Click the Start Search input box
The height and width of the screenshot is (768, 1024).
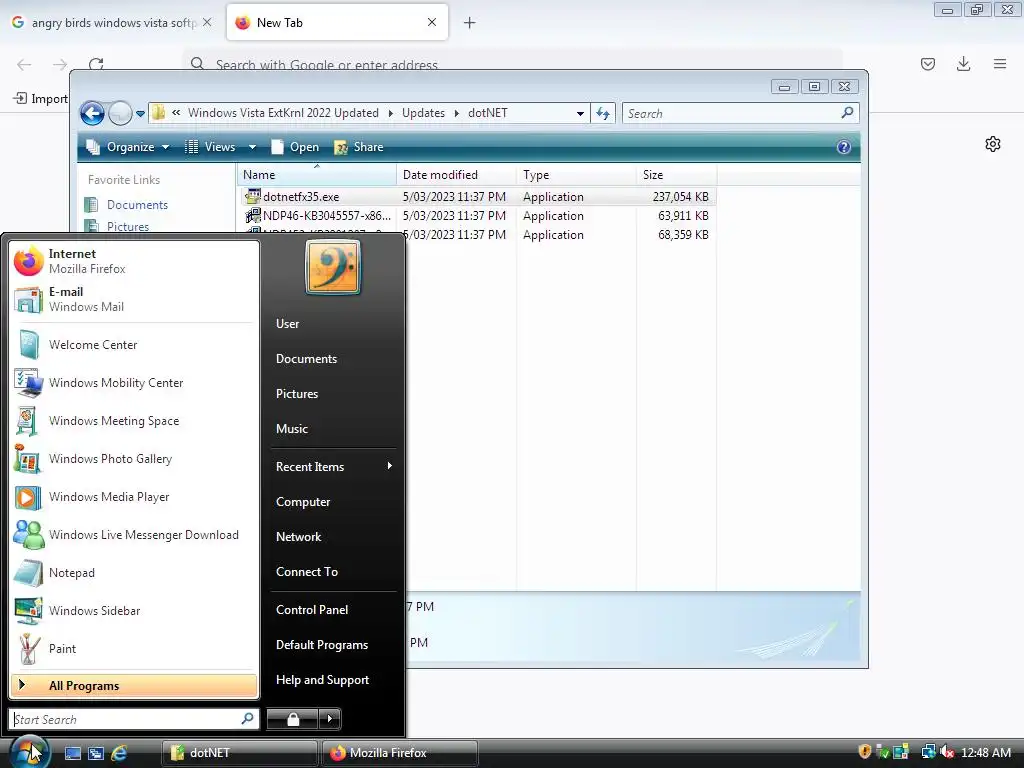(x=134, y=719)
